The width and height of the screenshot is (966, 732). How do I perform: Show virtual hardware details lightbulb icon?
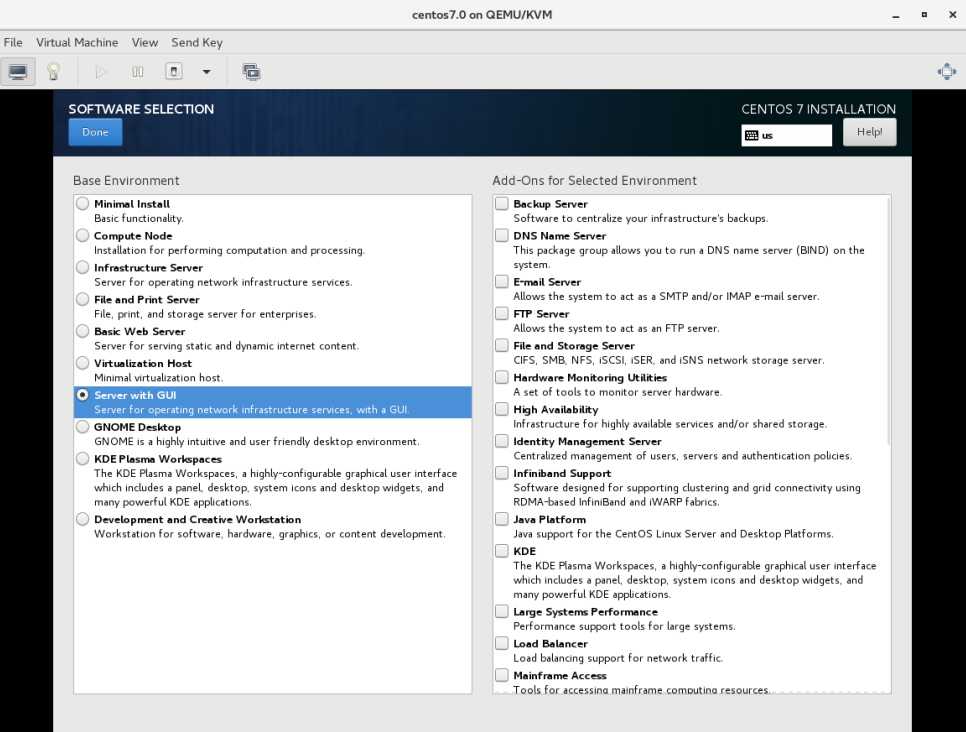[54, 72]
